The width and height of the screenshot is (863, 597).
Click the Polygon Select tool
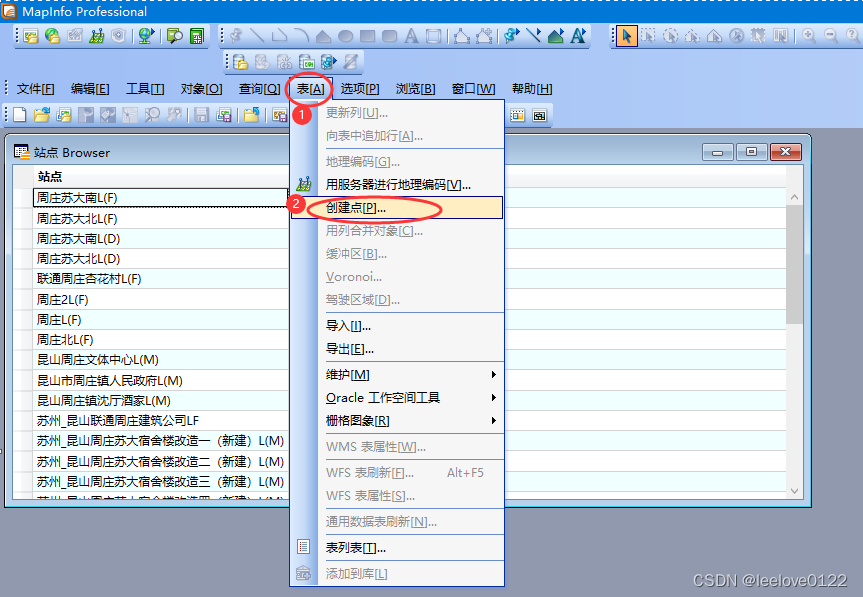pos(692,36)
